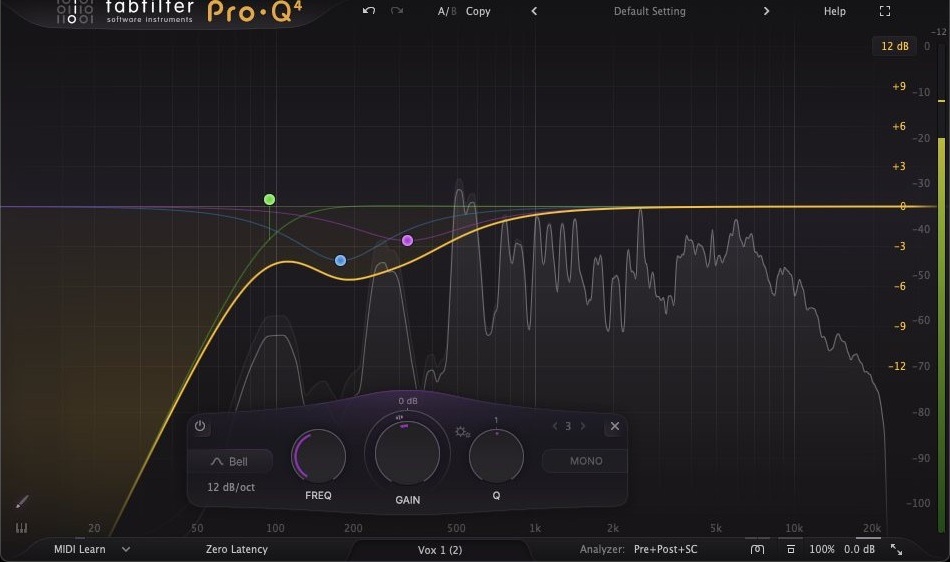Viewport: 950px width, 562px height.
Task: Go to the previous preset arrow
Action: point(534,11)
